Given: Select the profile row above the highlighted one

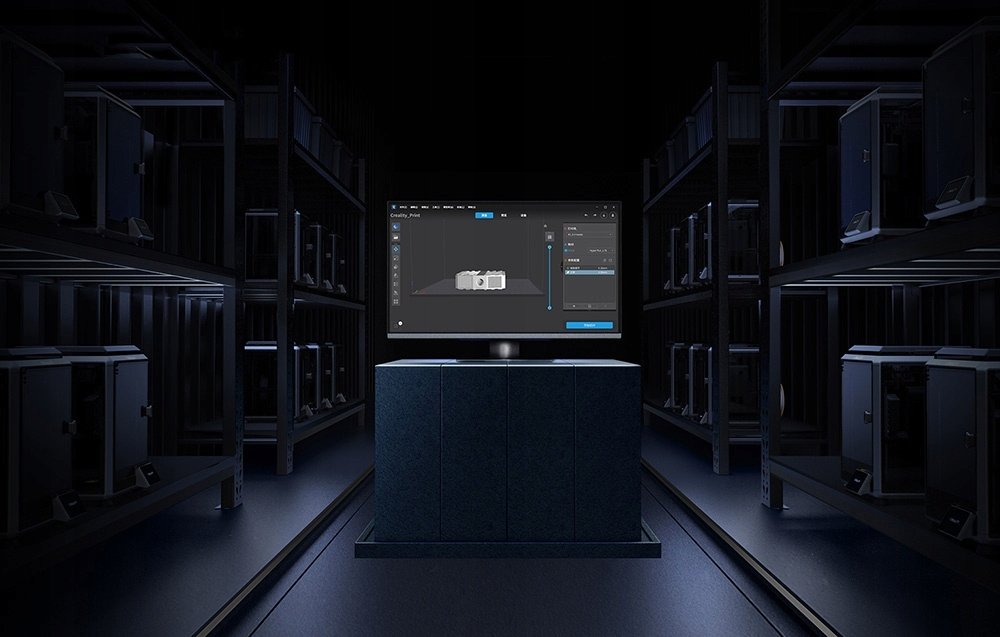Looking at the screenshot, I should tap(588, 268).
